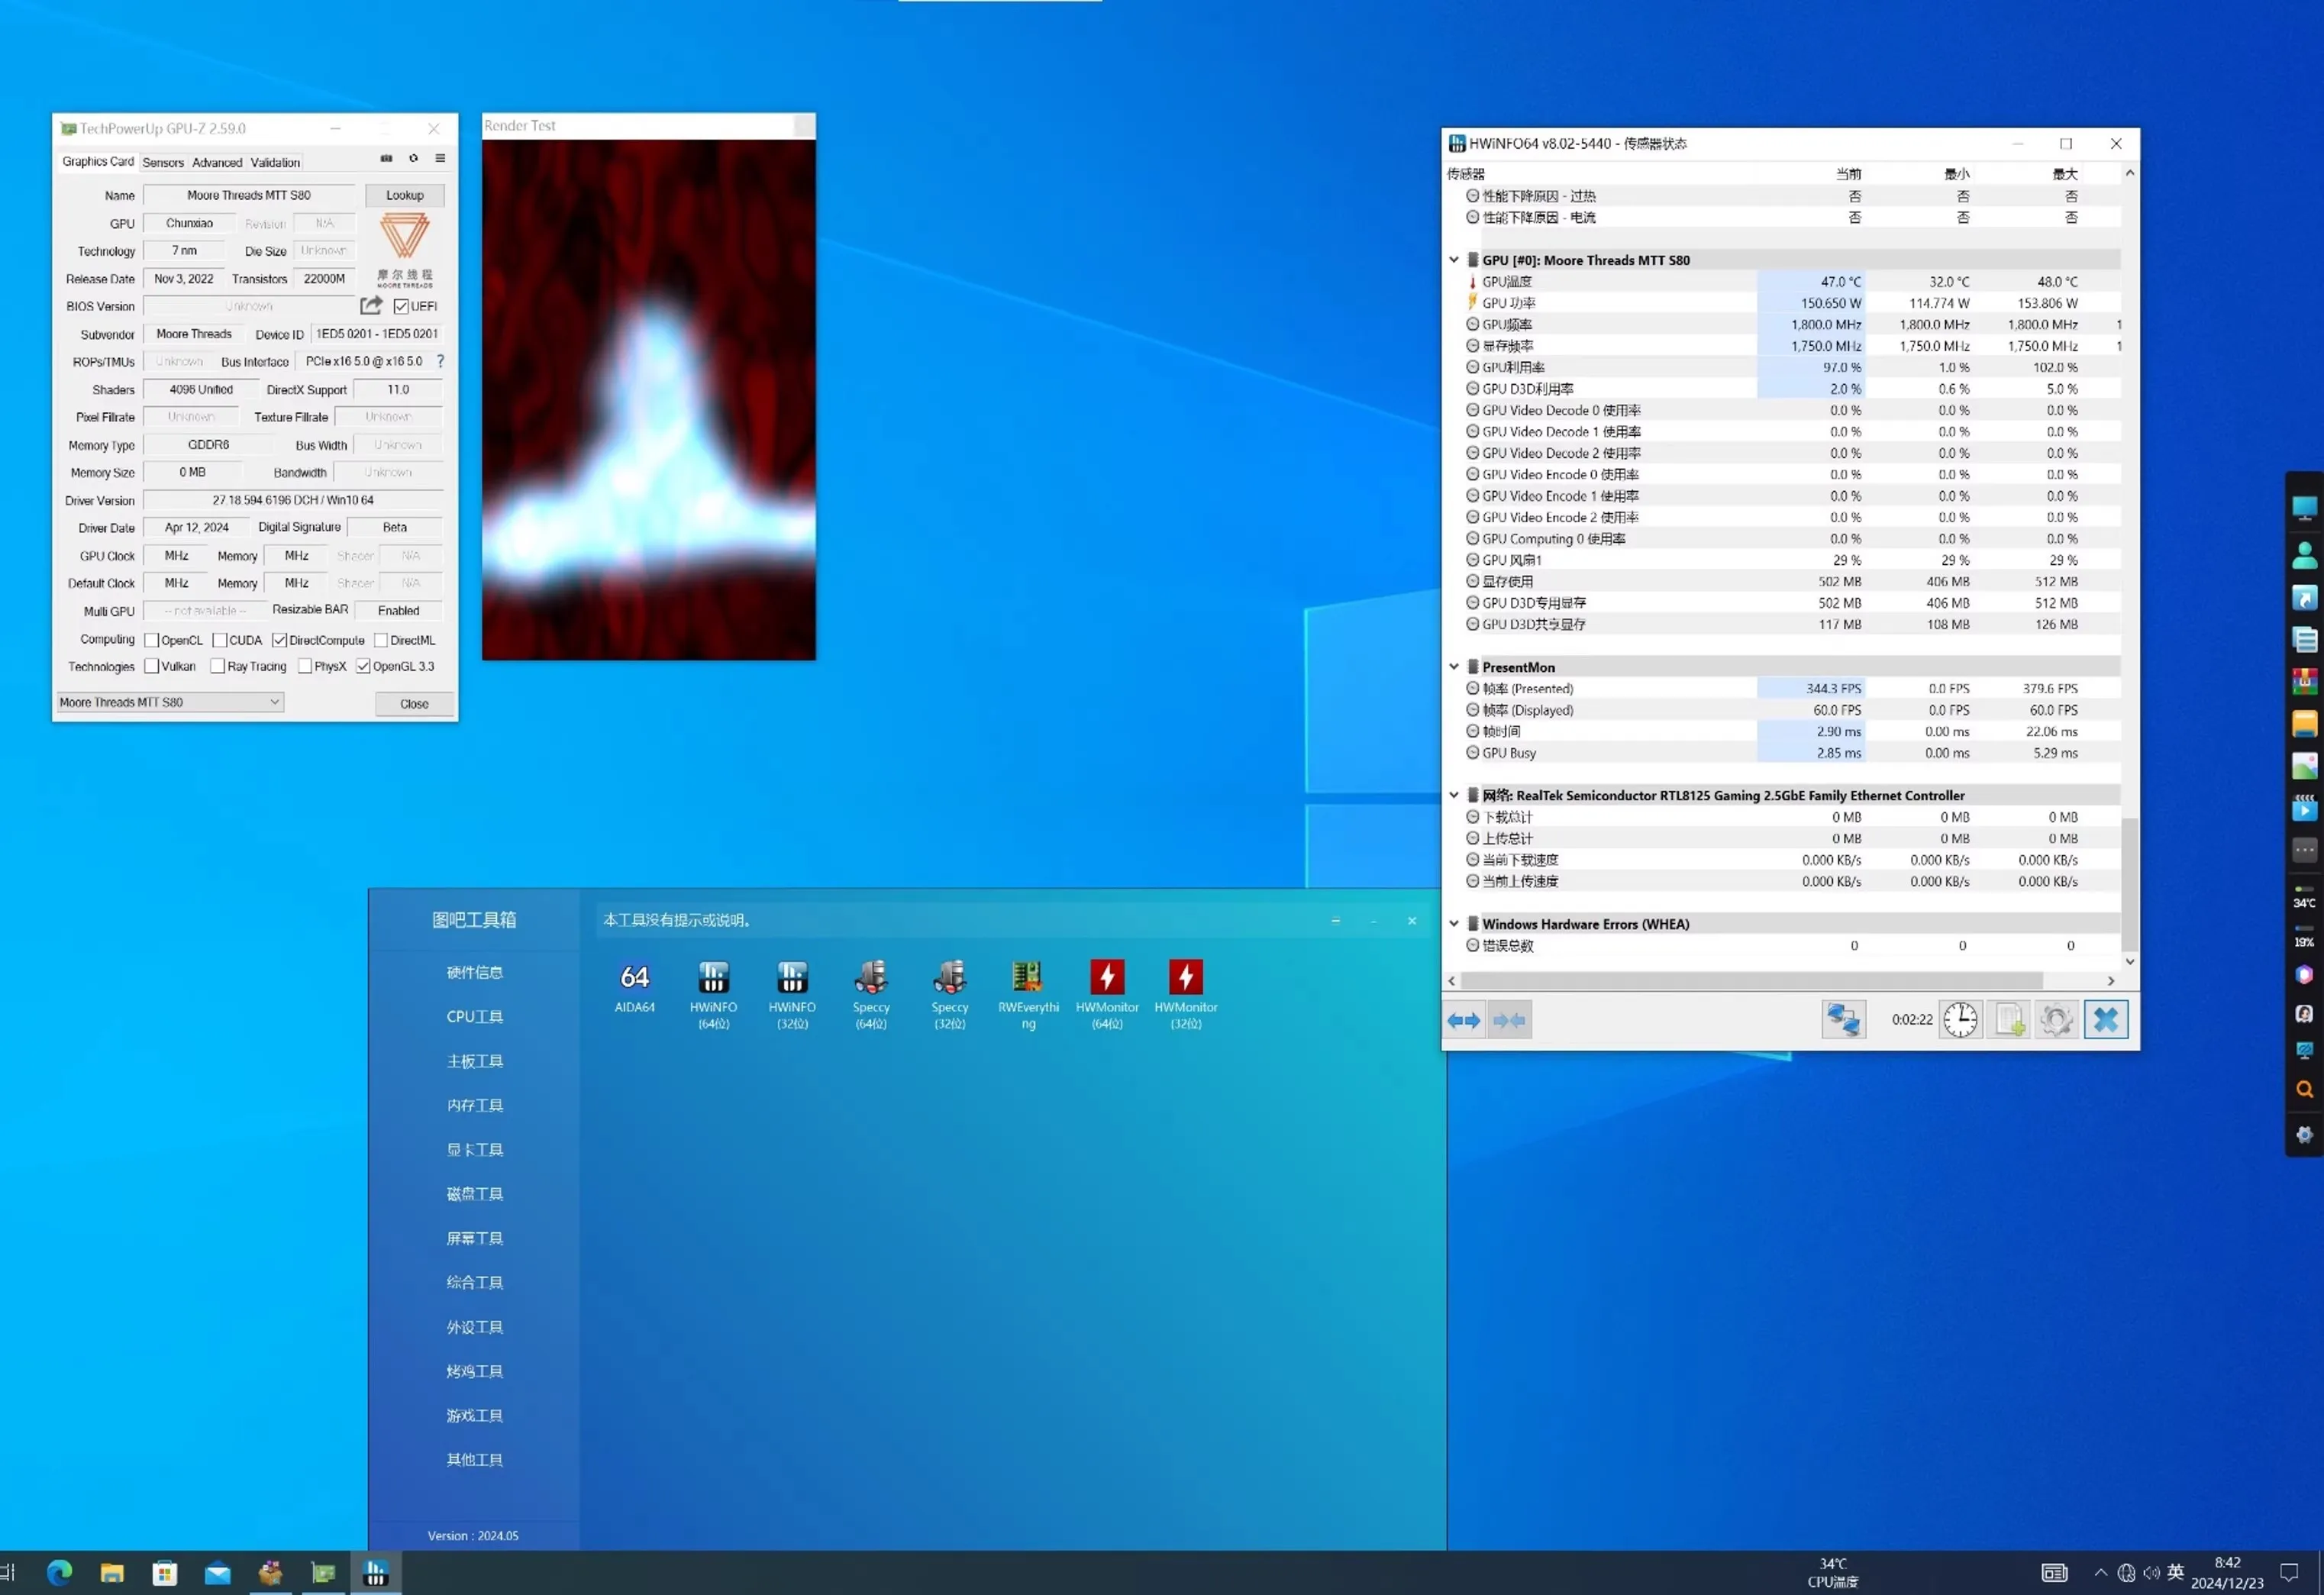The image size is (2324, 1595).
Task: Select 显卡工具 in toolbox sidebar
Action: pos(474,1150)
